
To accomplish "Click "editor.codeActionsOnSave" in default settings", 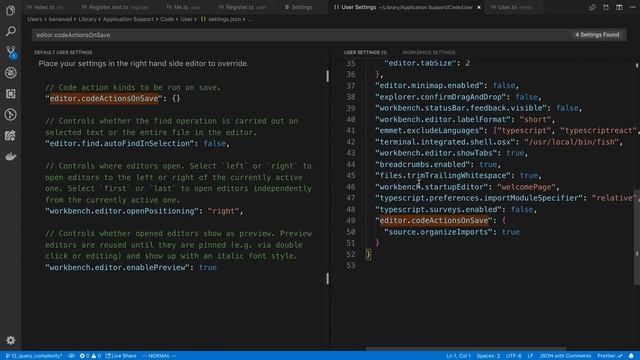I will coord(104,98).
